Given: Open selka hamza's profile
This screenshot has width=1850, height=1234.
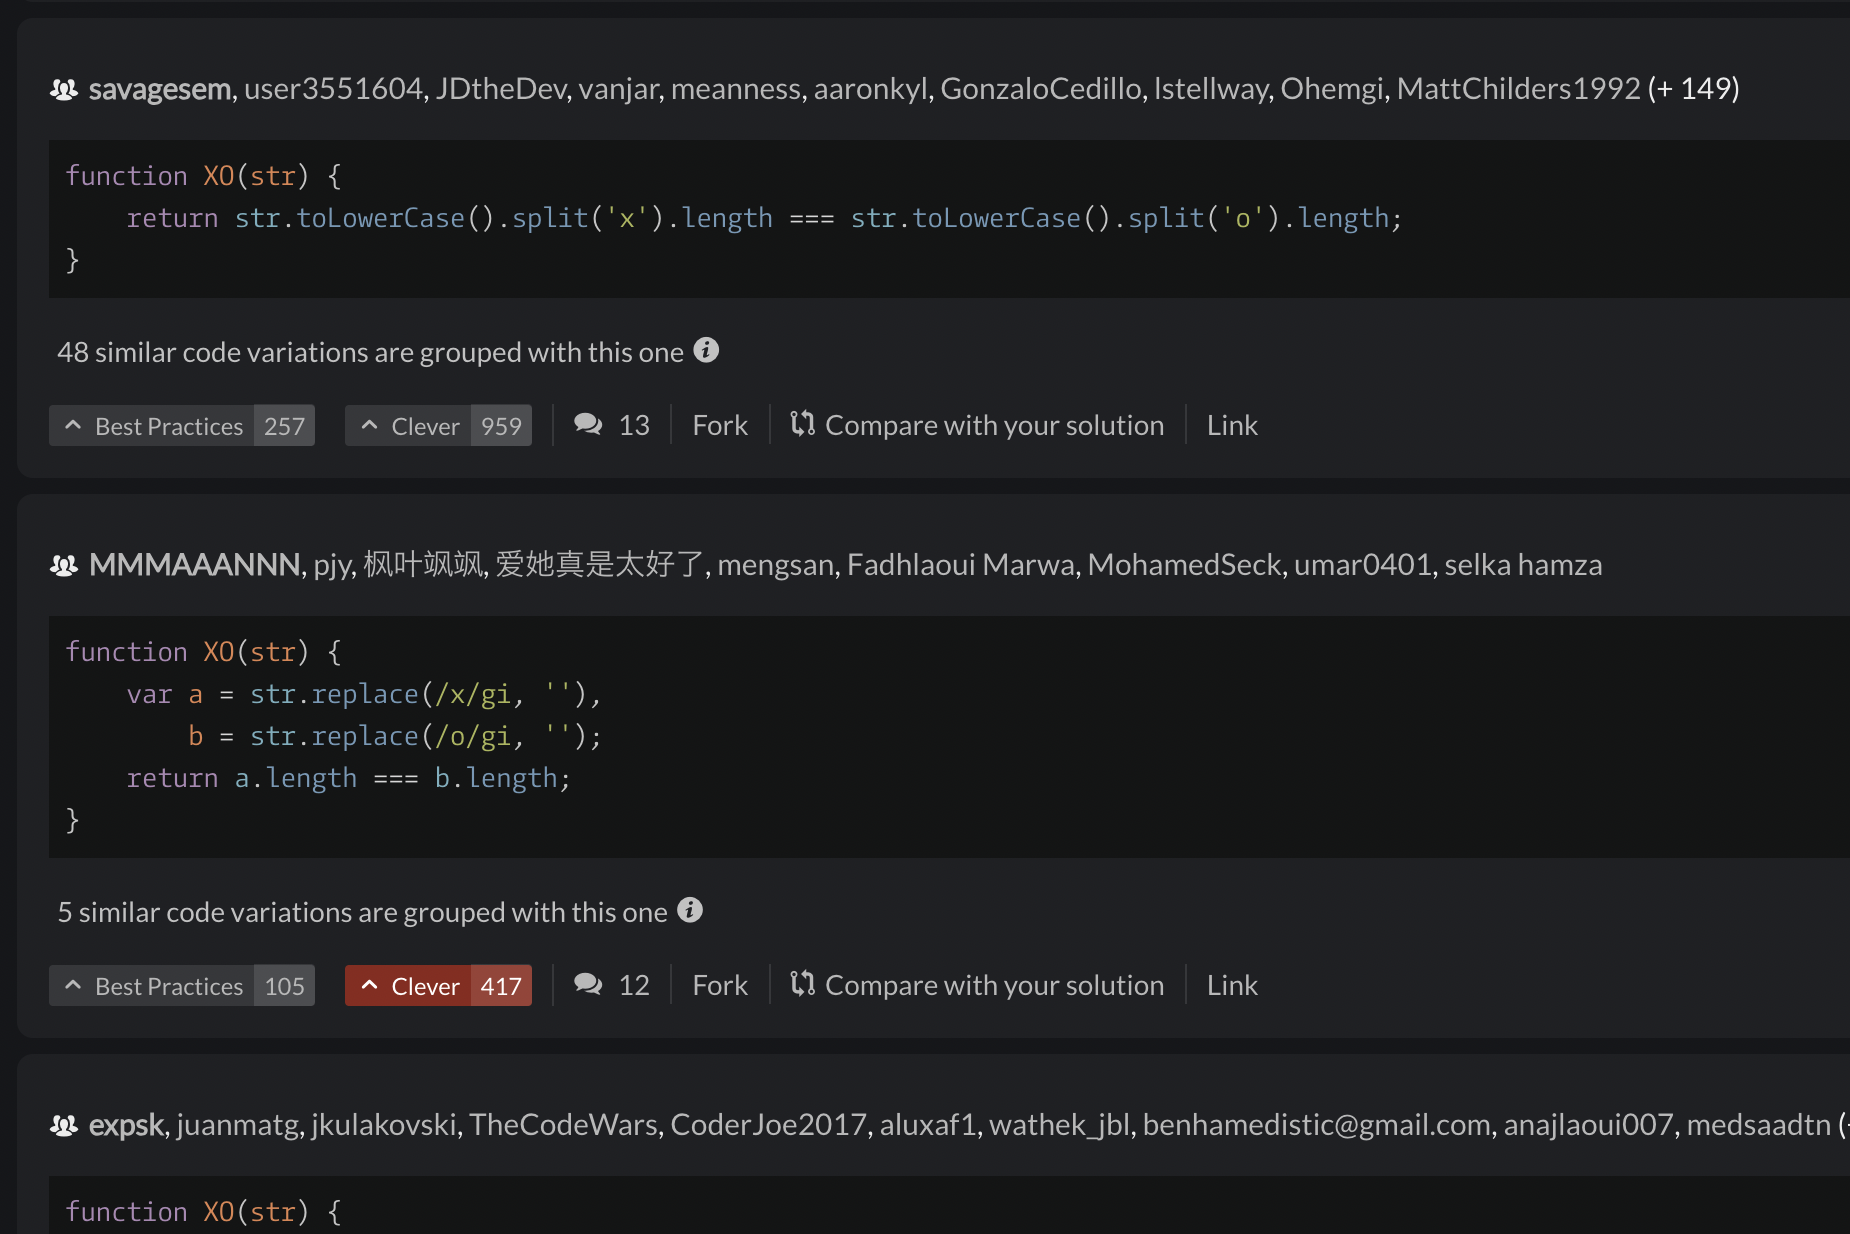Looking at the screenshot, I should (1523, 565).
